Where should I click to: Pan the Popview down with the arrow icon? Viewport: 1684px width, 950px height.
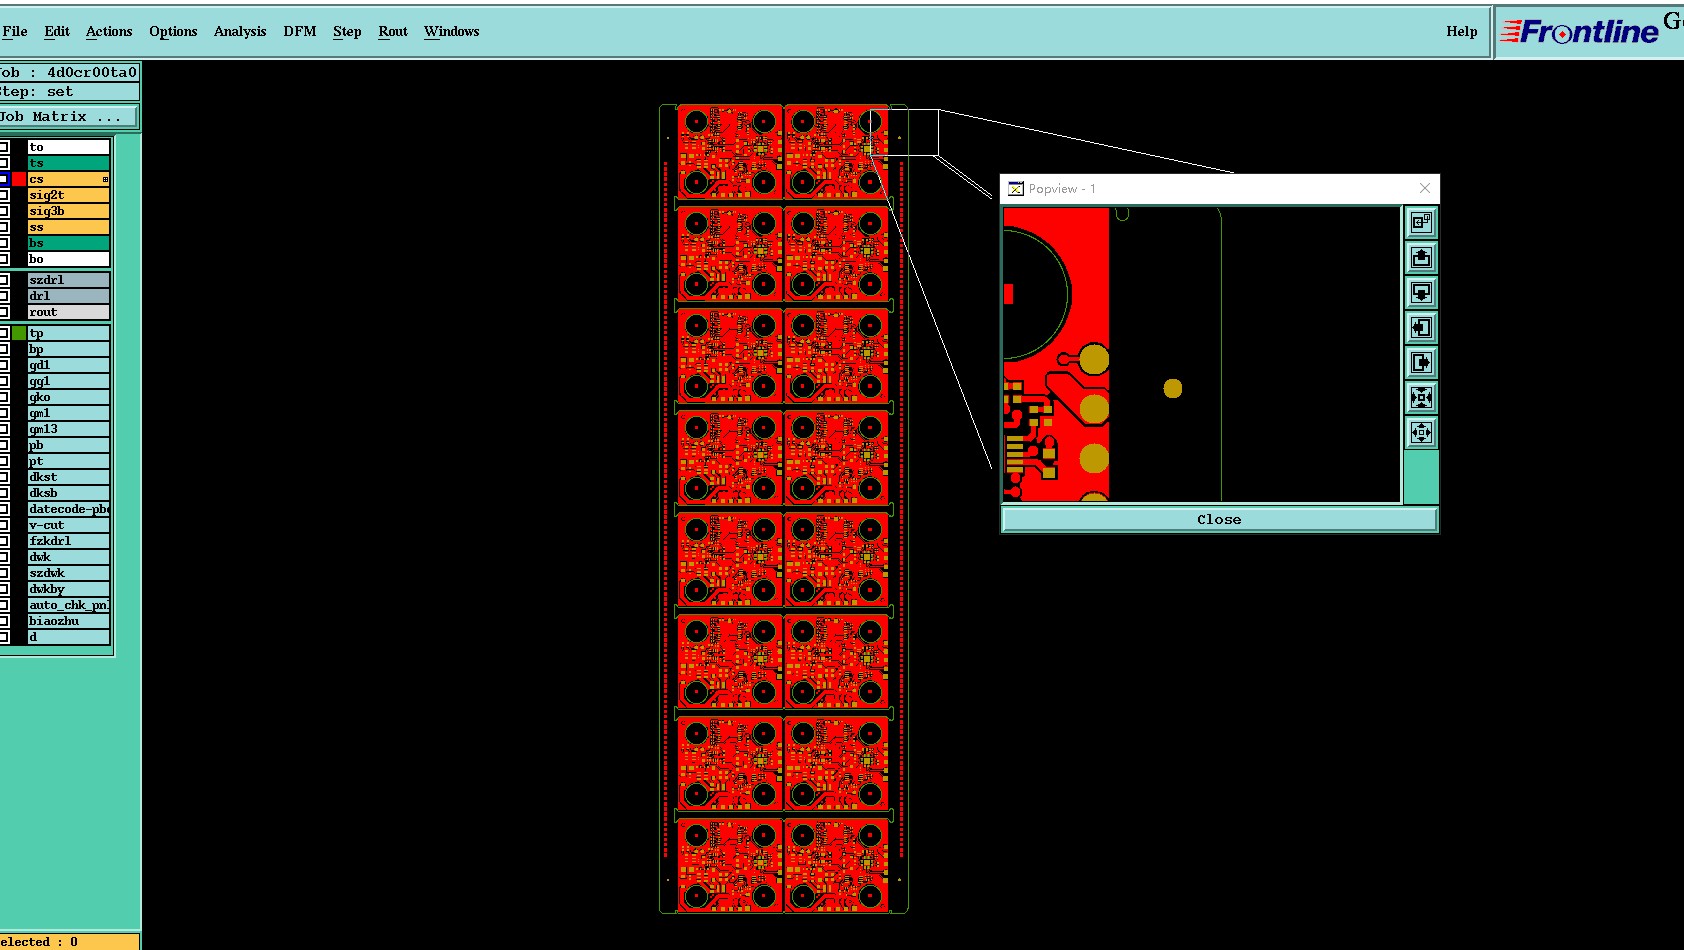click(x=1421, y=292)
